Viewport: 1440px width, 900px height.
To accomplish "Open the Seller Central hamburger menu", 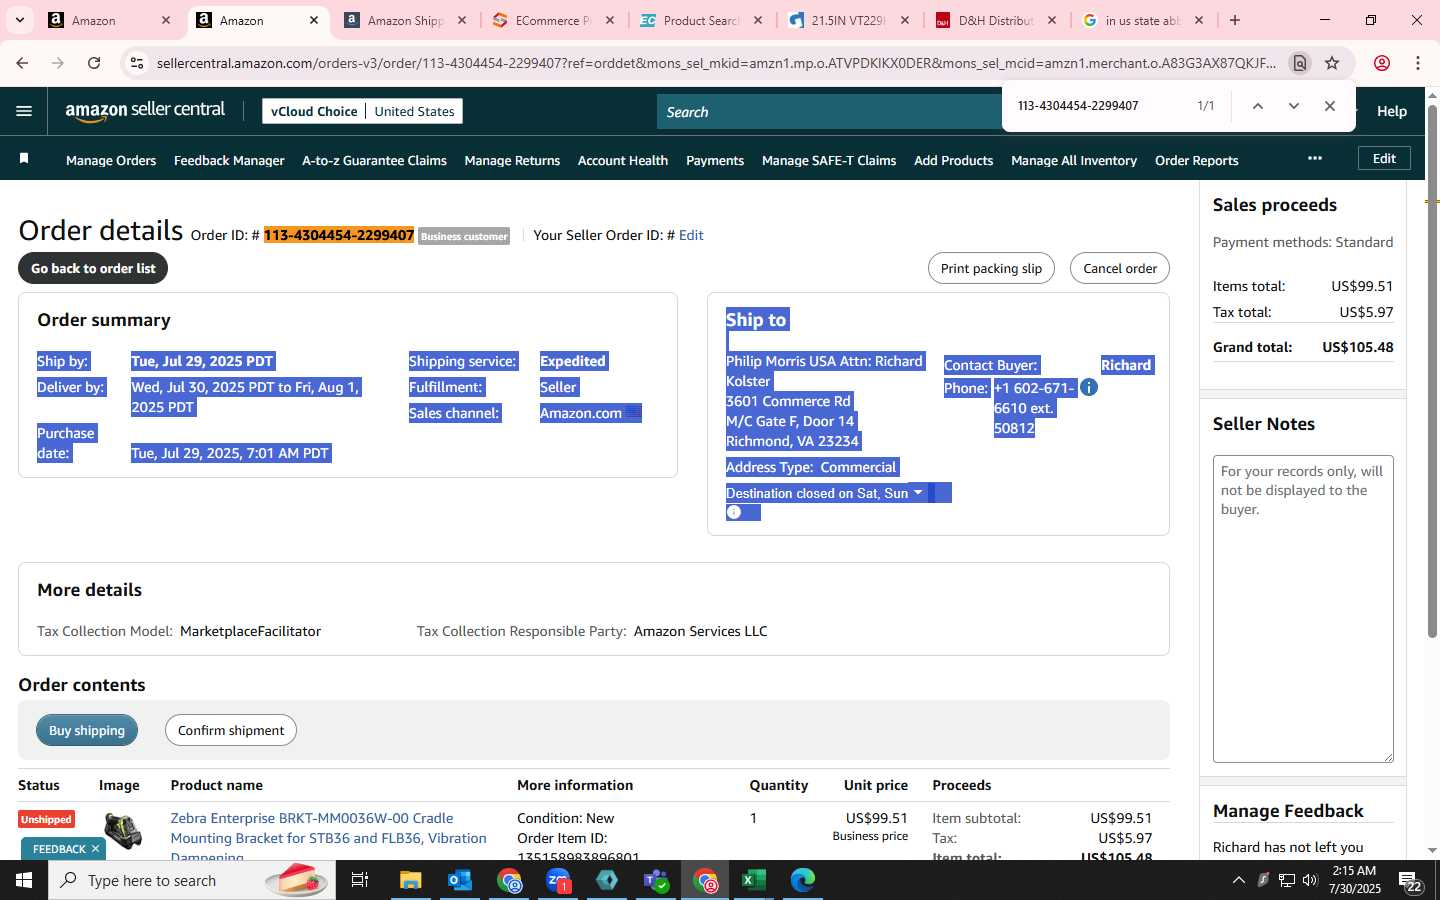I will pyautogui.click(x=24, y=111).
